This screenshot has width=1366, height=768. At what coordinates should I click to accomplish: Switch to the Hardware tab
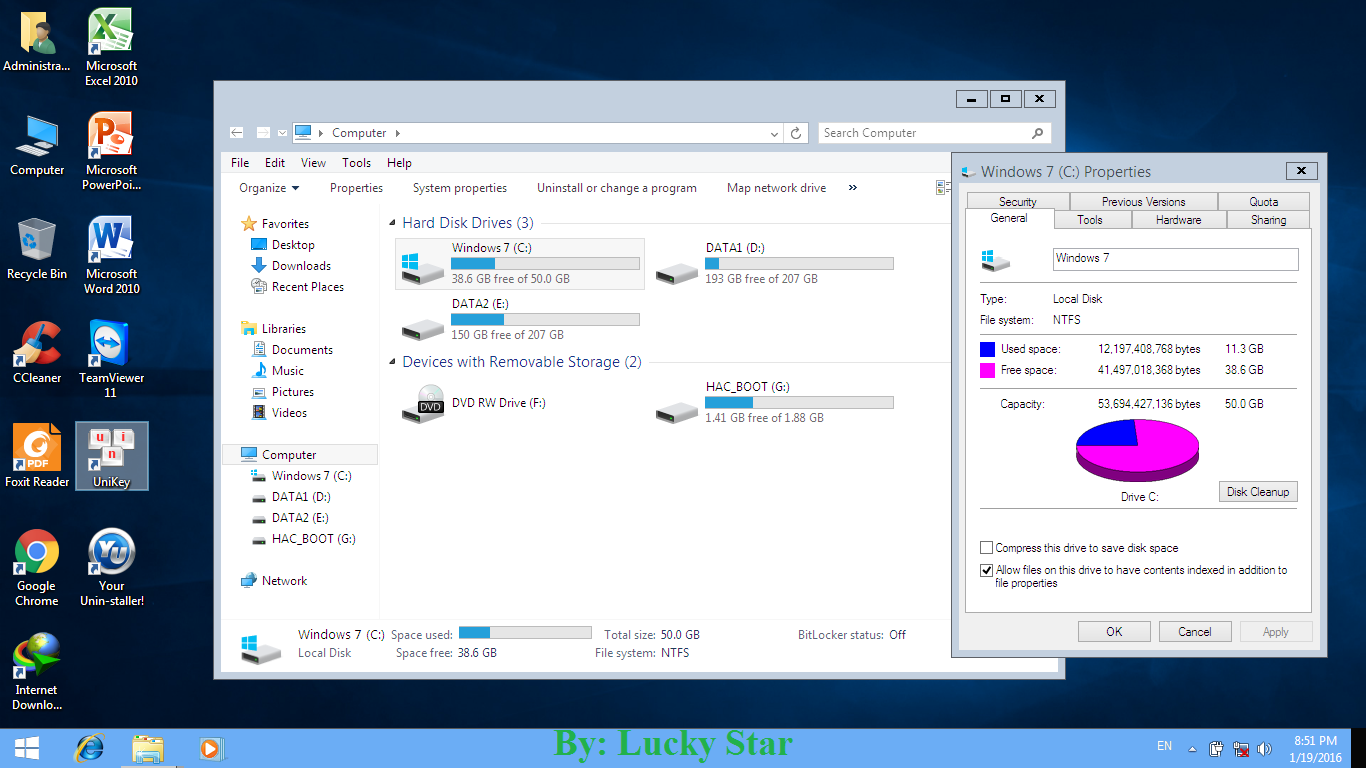pos(1178,220)
